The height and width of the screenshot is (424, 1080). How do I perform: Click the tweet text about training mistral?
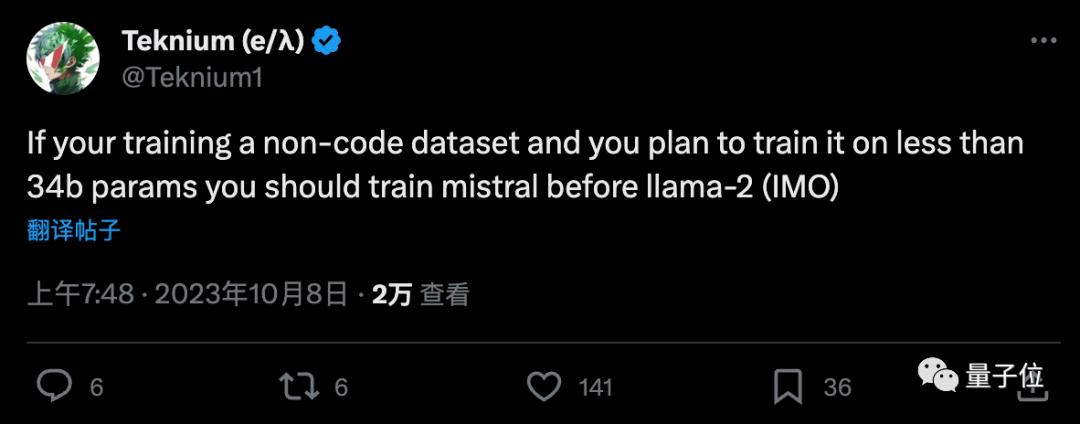point(524,166)
